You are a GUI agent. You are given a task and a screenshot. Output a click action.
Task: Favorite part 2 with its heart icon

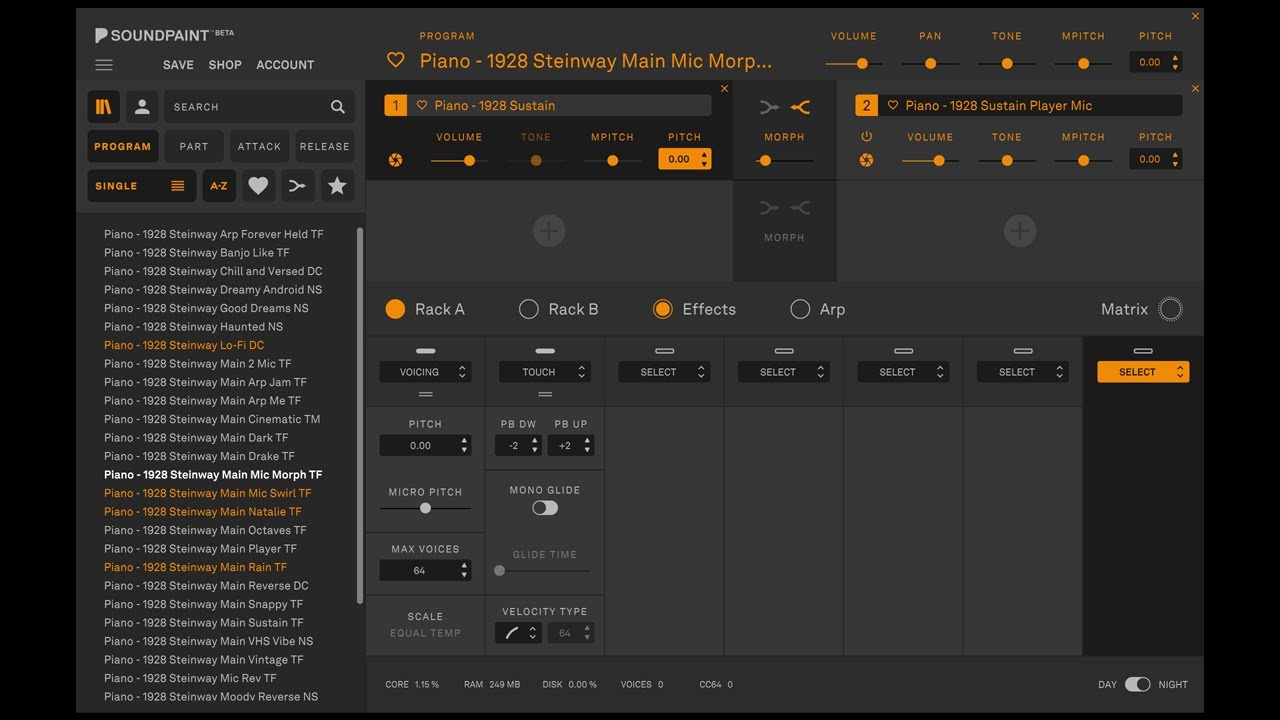pos(893,105)
